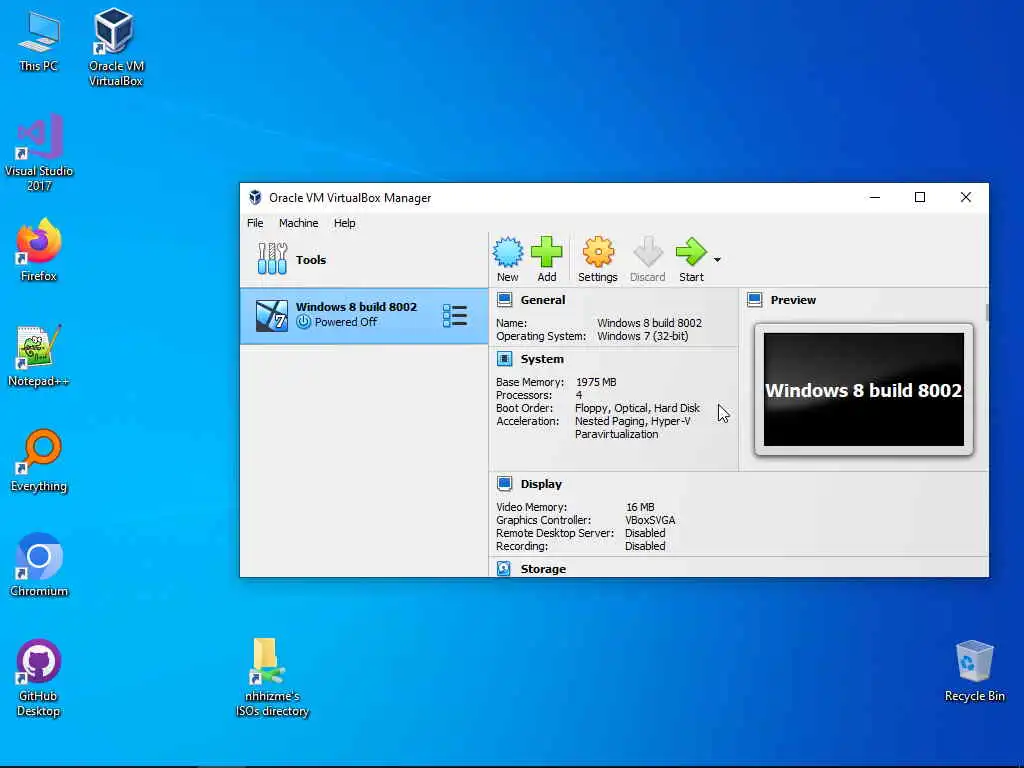The image size is (1024, 768).
Task: Click the New virtual machine icon
Action: click(507, 252)
